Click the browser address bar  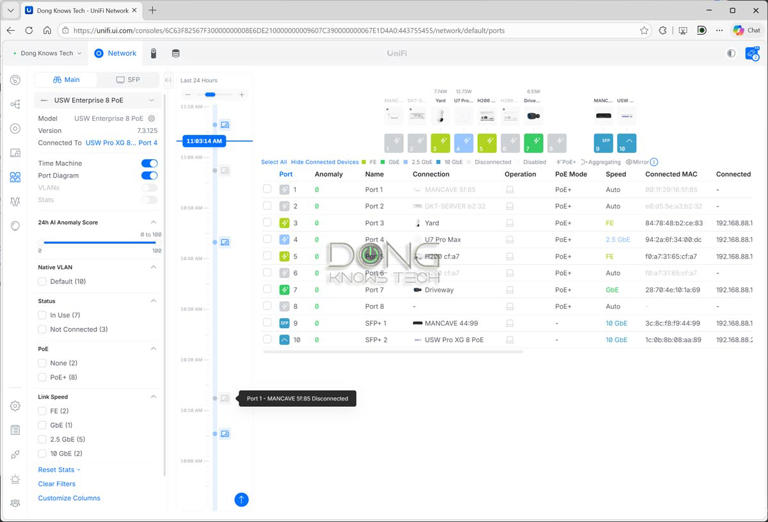point(350,30)
